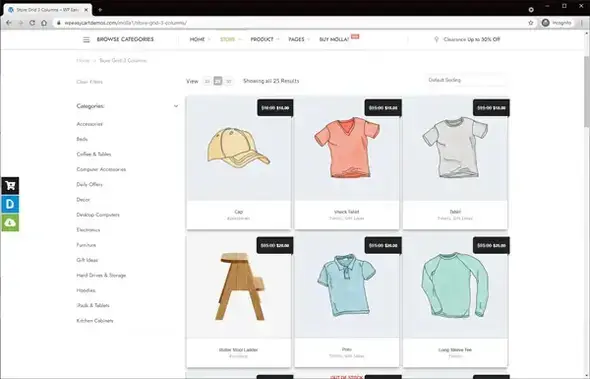Switch to two-column grid view

[x=207, y=81]
